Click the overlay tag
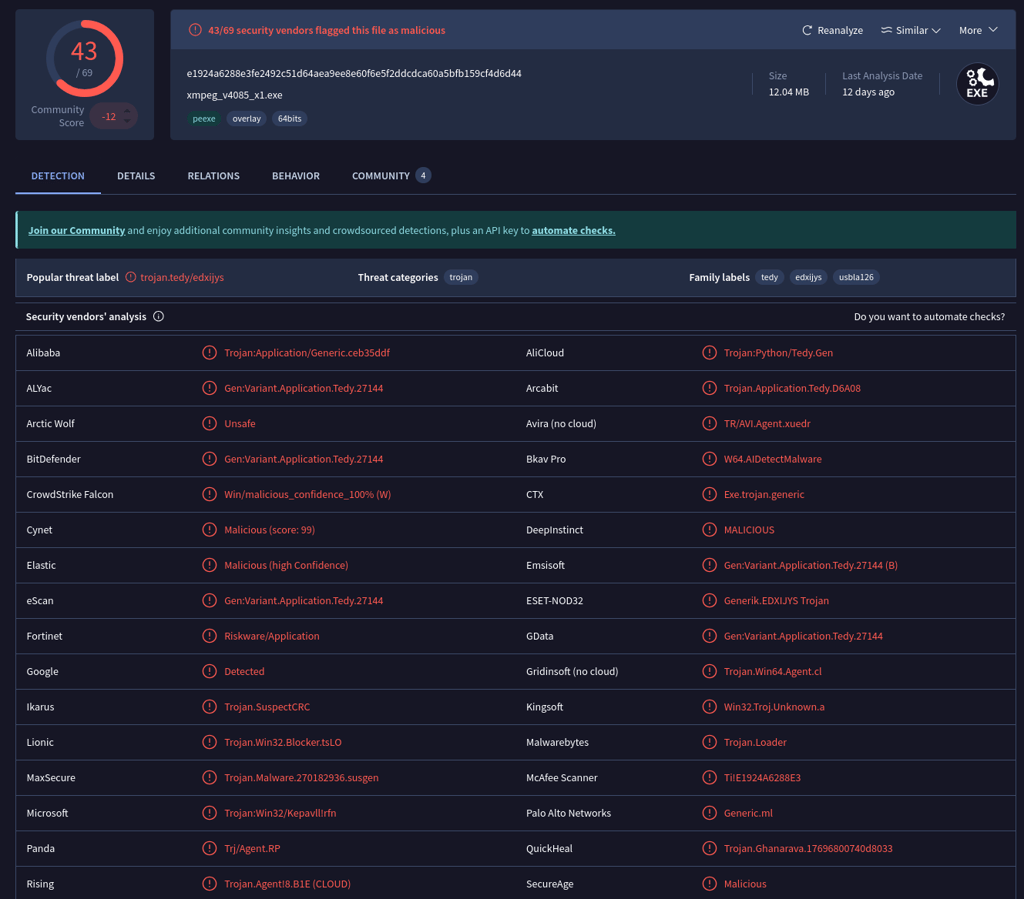The height and width of the screenshot is (899, 1024). pos(246,119)
